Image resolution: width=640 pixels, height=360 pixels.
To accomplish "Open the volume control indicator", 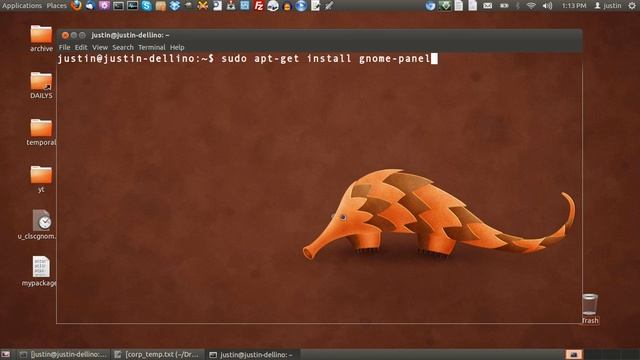I will point(547,6).
